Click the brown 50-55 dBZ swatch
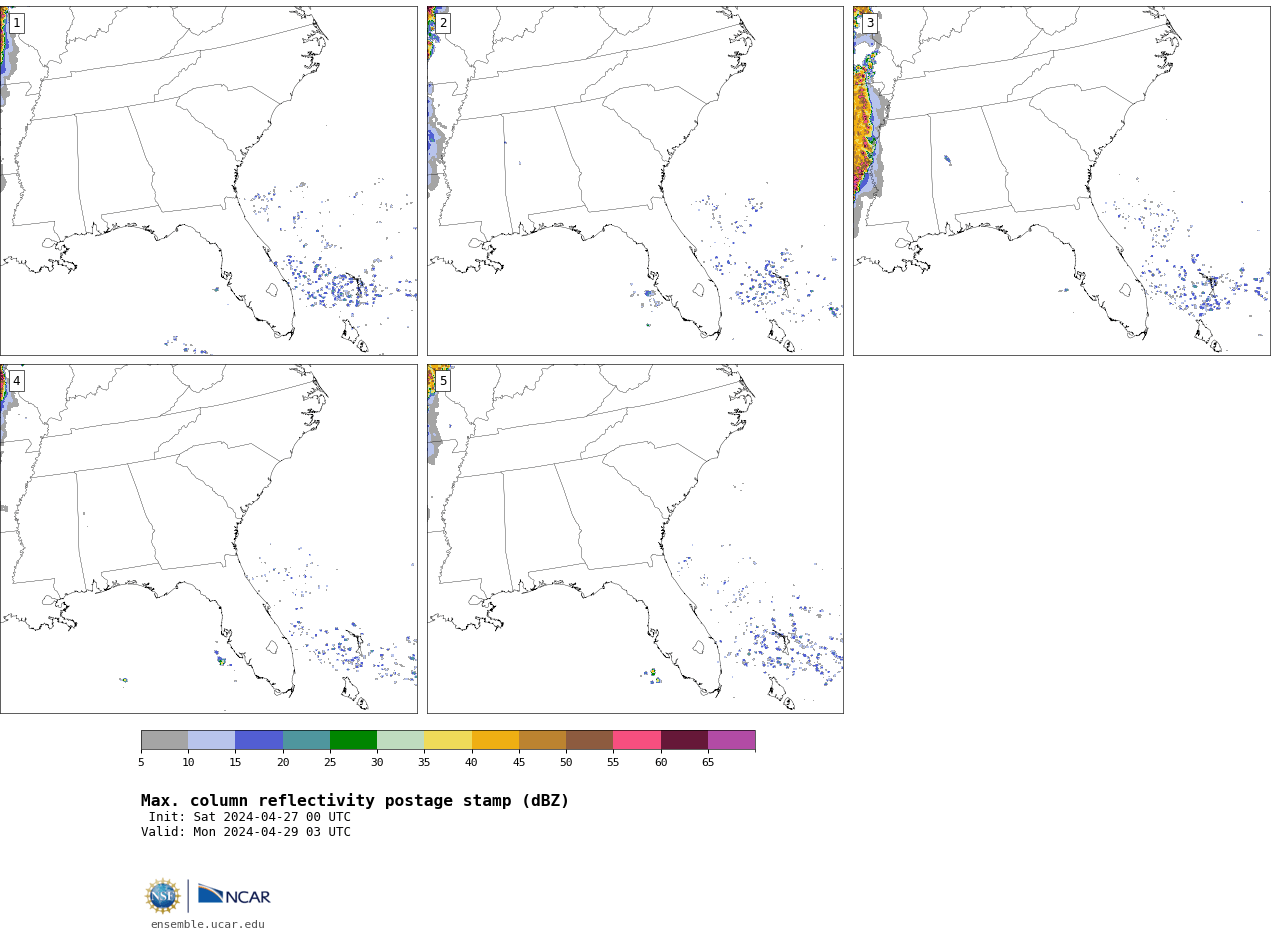Viewport: 1280px width, 936px height. [589, 740]
